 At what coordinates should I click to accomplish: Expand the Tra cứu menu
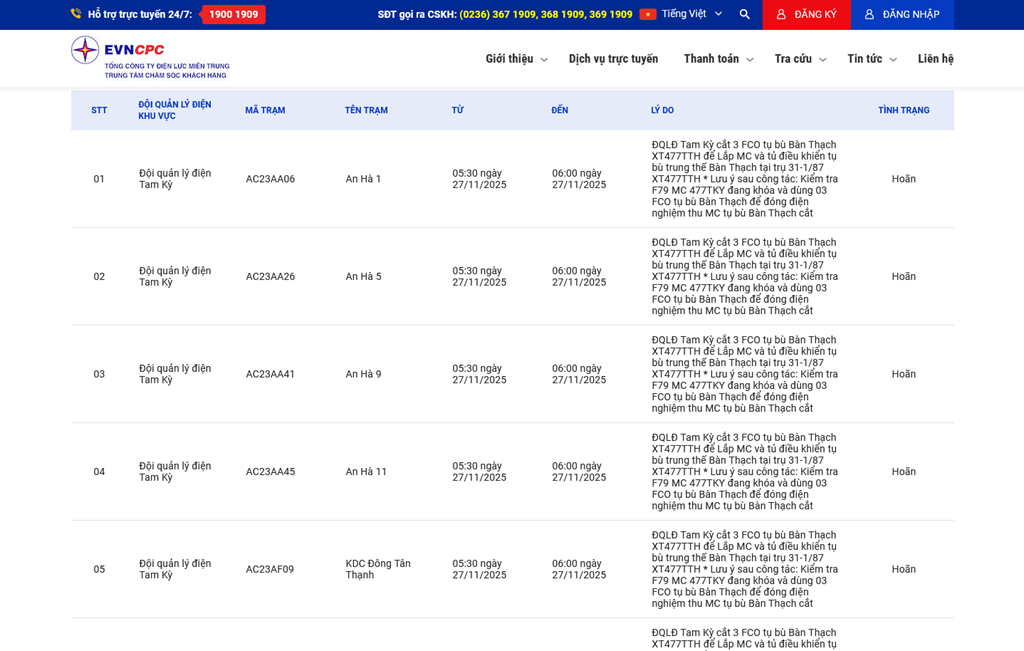tap(800, 59)
